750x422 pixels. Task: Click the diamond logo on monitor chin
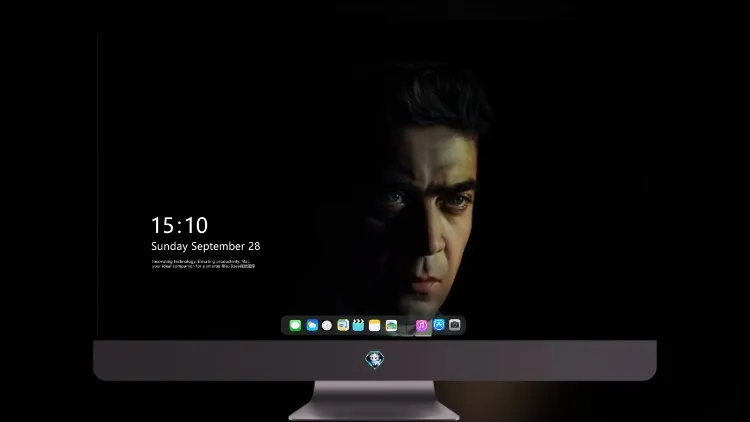click(375, 360)
